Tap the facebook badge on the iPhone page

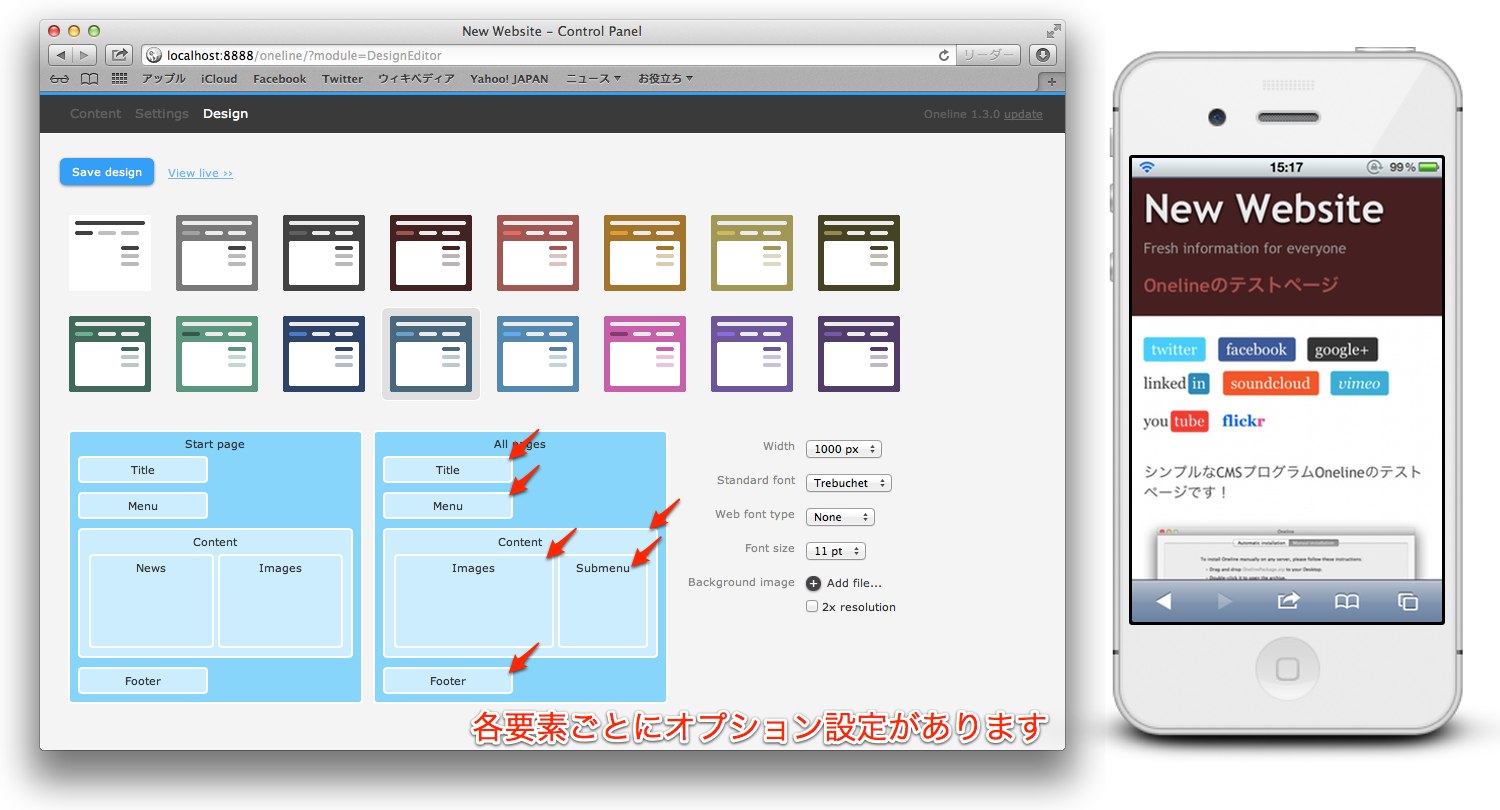click(x=1256, y=349)
